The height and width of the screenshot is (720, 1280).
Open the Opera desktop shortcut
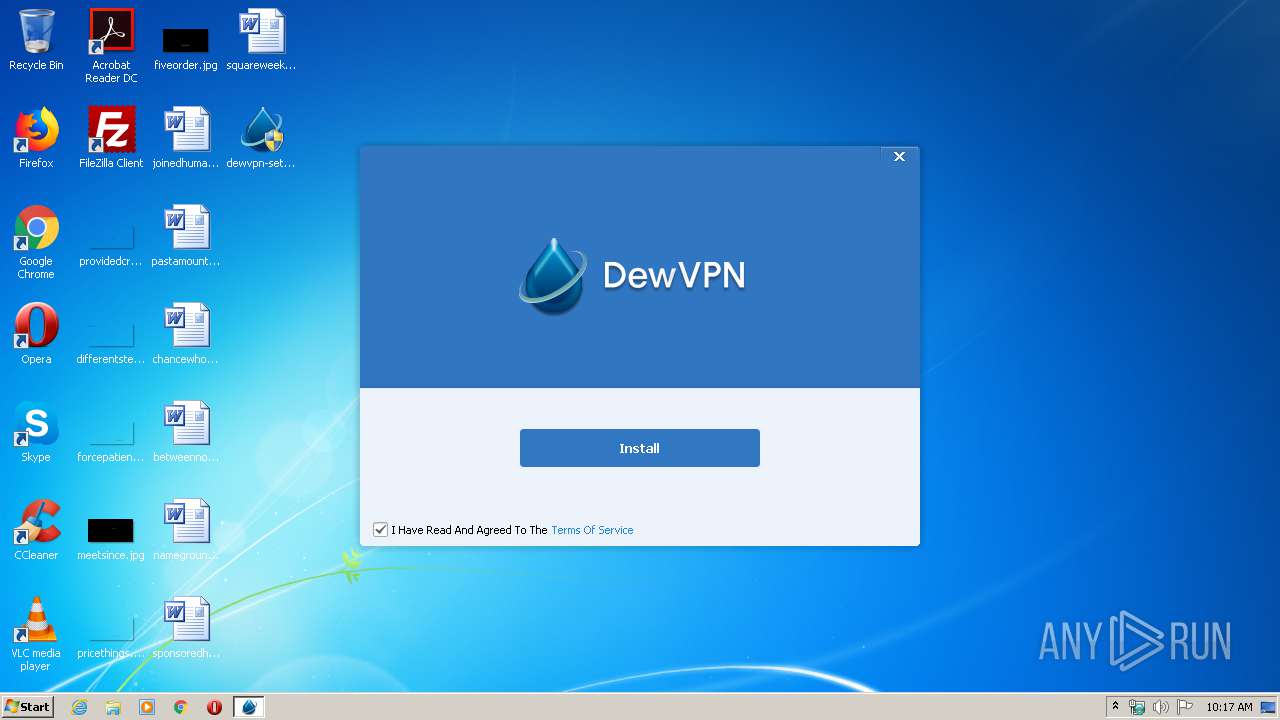pyautogui.click(x=36, y=334)
